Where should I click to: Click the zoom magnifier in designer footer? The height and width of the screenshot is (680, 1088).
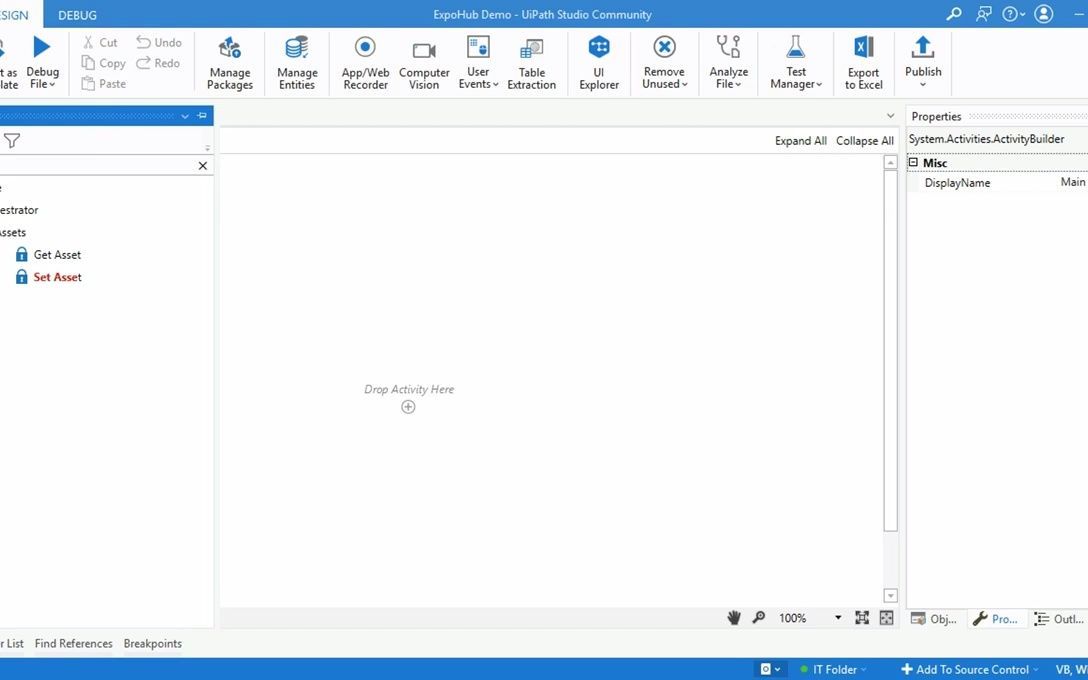[x=759, y=617]
